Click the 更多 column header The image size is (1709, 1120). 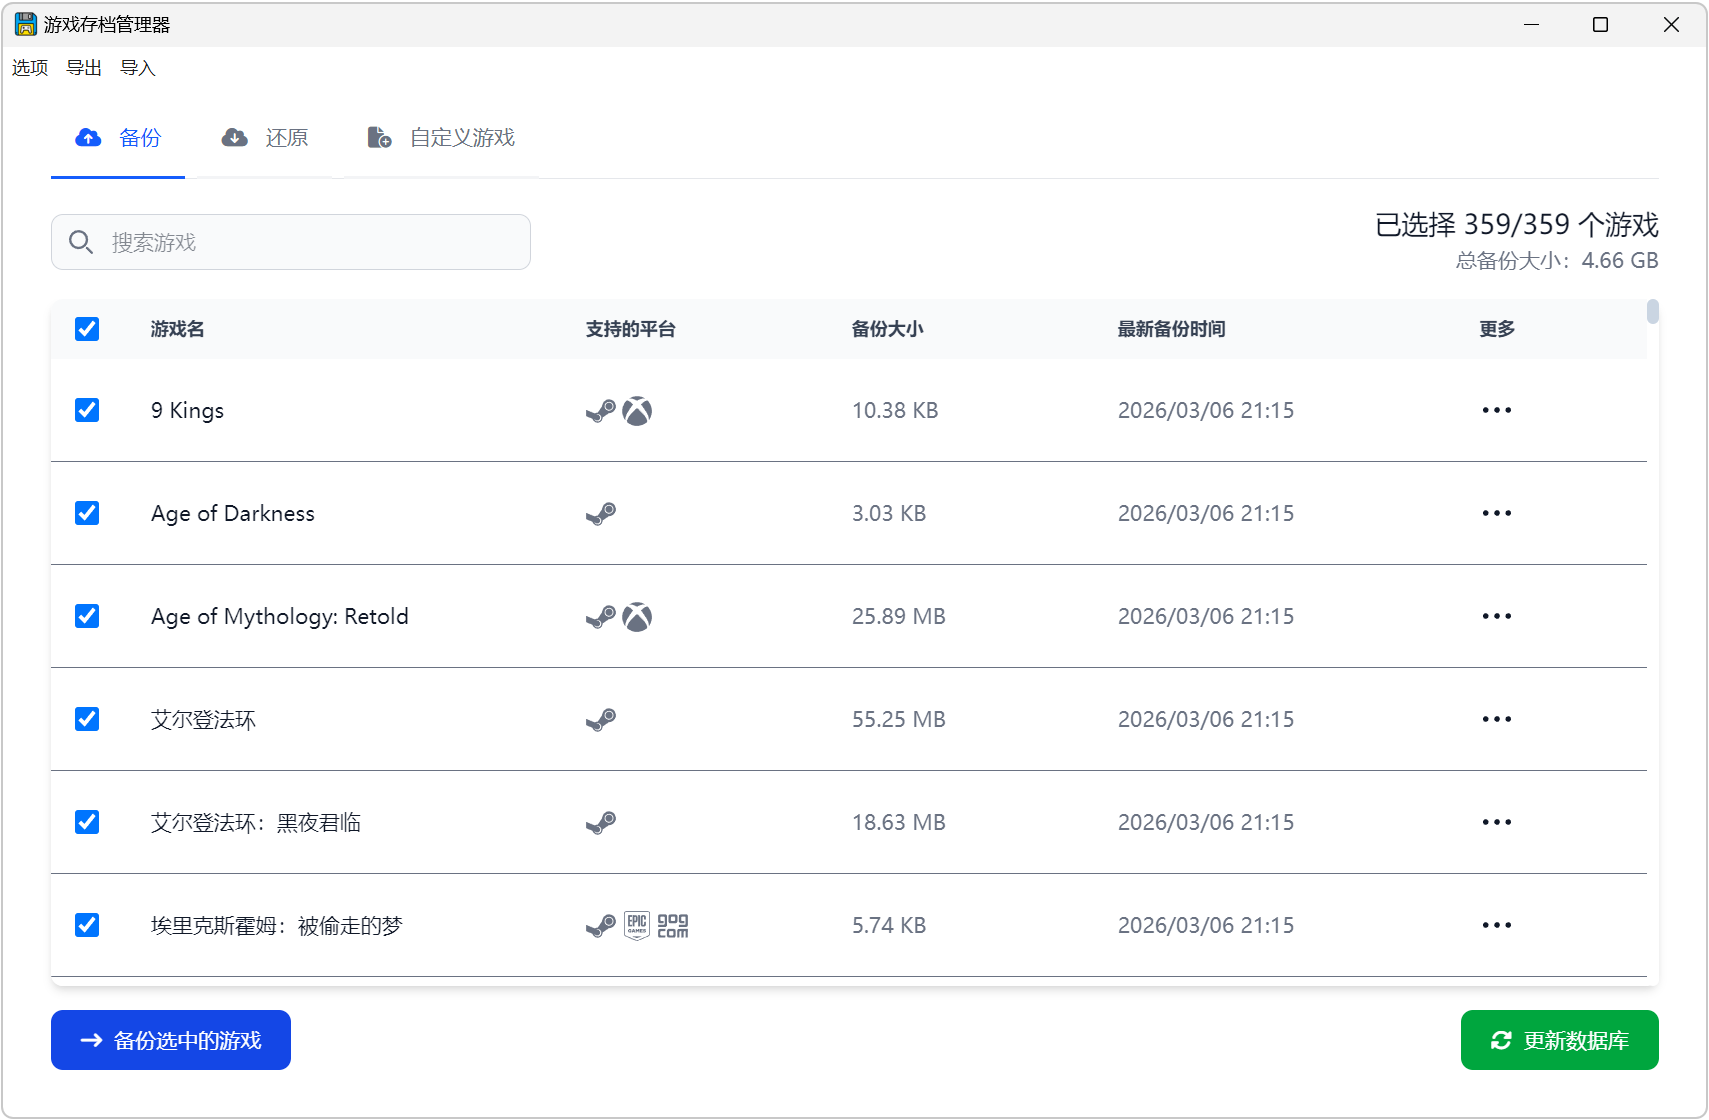[1497, 329]
